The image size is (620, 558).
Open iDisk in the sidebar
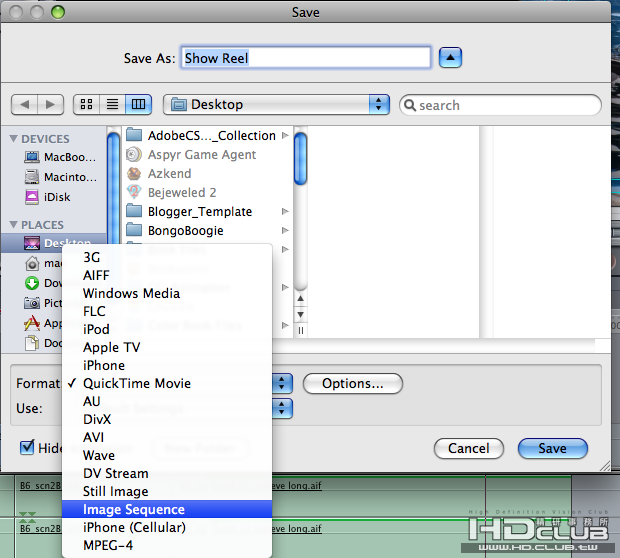coord(47,197)
